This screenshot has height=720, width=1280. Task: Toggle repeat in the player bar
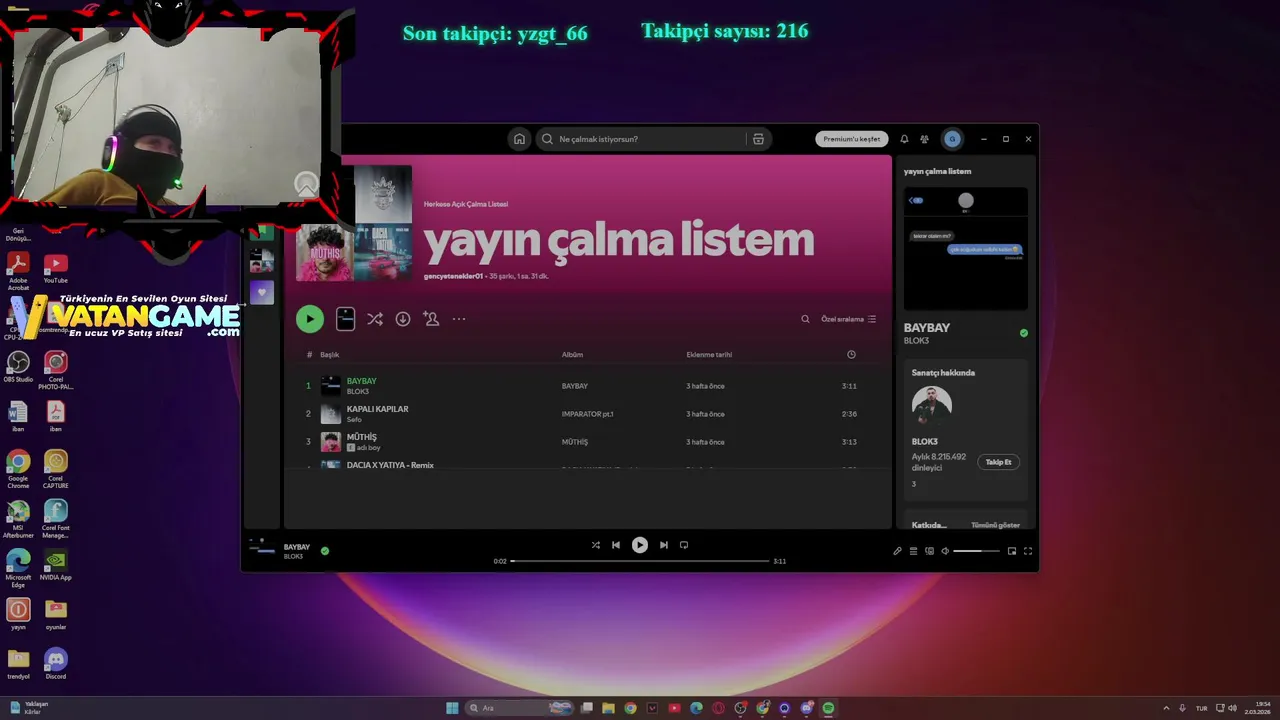[684, 545]
